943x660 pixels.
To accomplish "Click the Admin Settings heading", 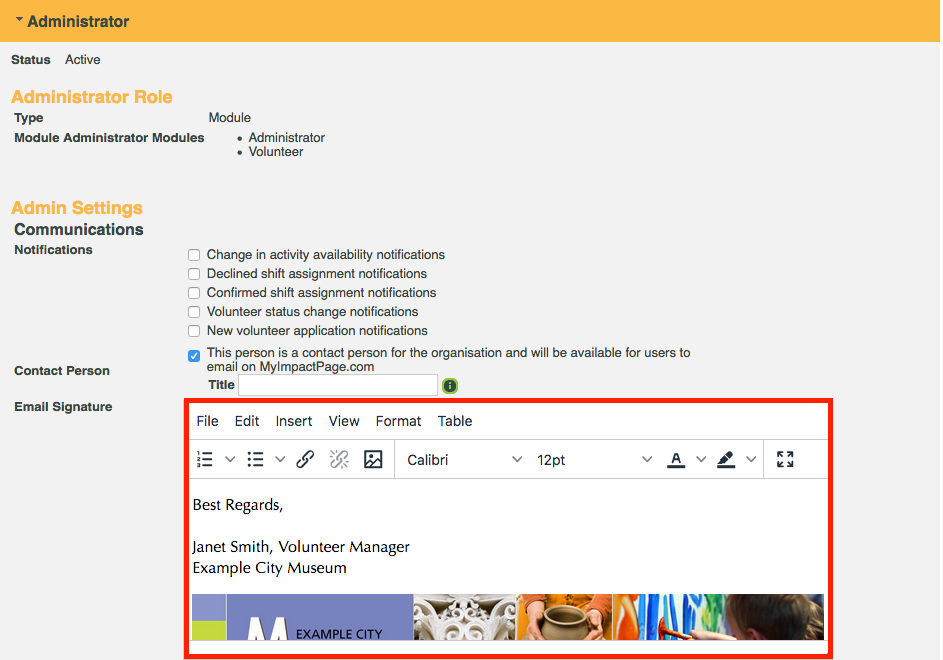I will pos(77,208).
